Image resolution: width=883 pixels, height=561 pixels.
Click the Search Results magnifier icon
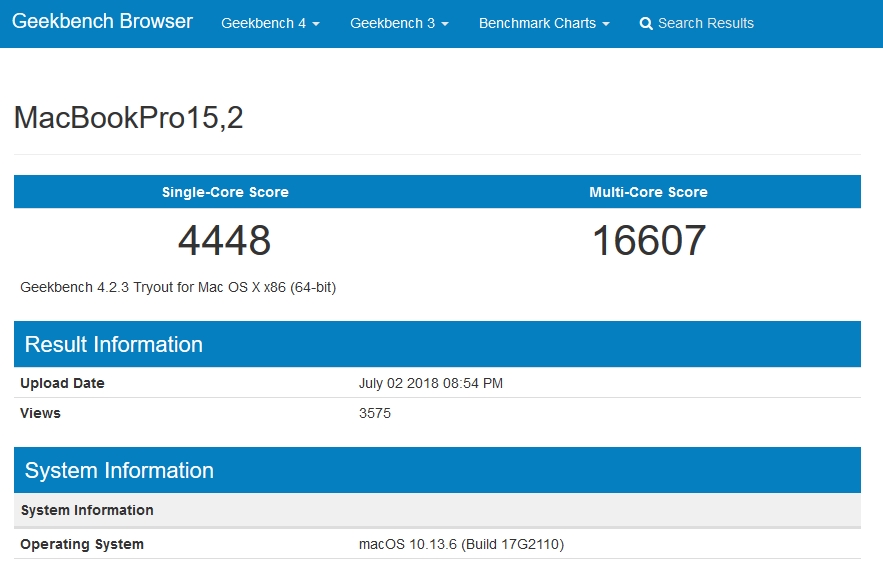click(646, 24)
